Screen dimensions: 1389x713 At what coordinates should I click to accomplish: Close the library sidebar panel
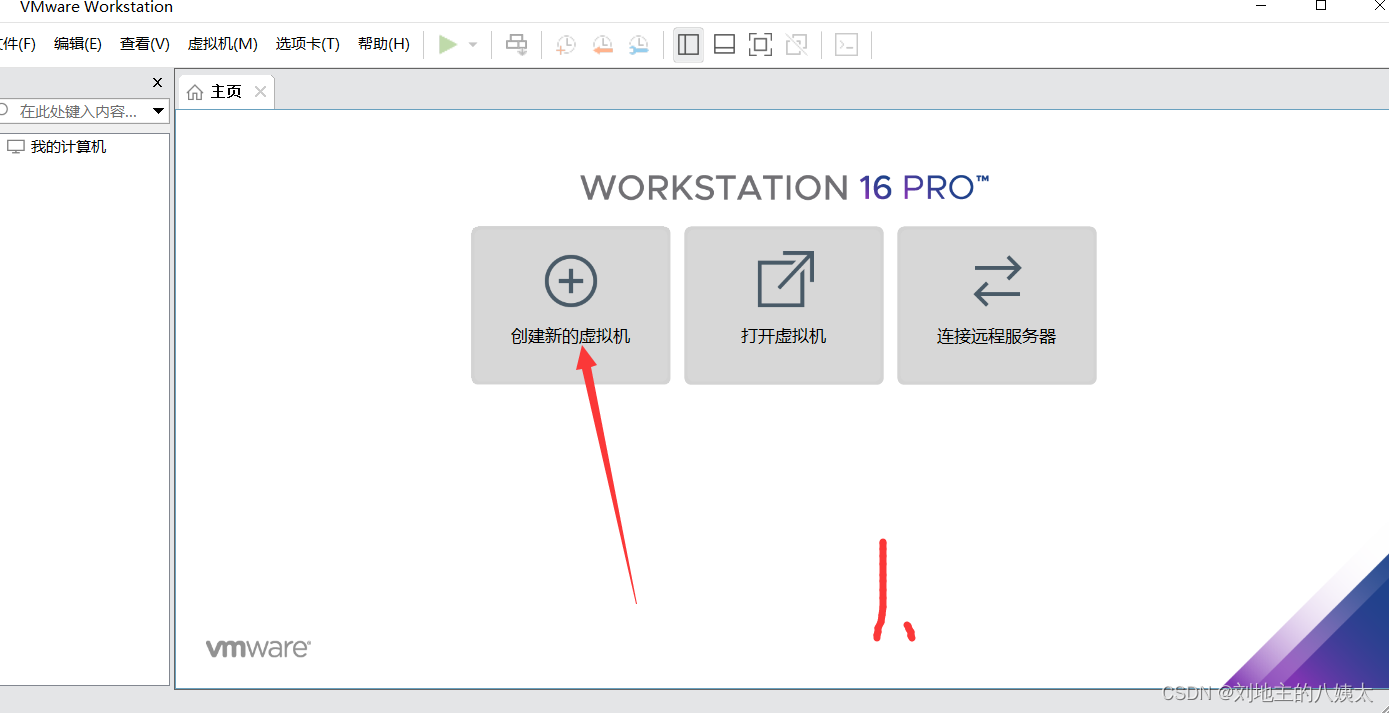(157, 83)
